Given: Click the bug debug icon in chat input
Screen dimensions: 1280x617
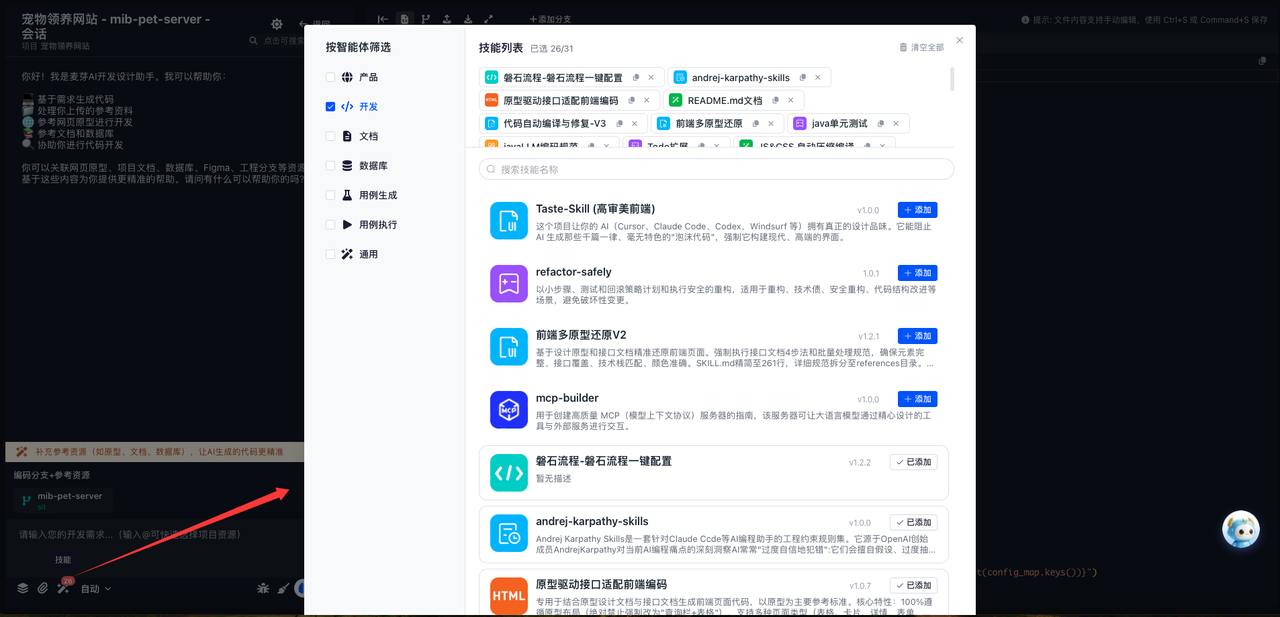Looking at the screenshot, I should point(263,588).
